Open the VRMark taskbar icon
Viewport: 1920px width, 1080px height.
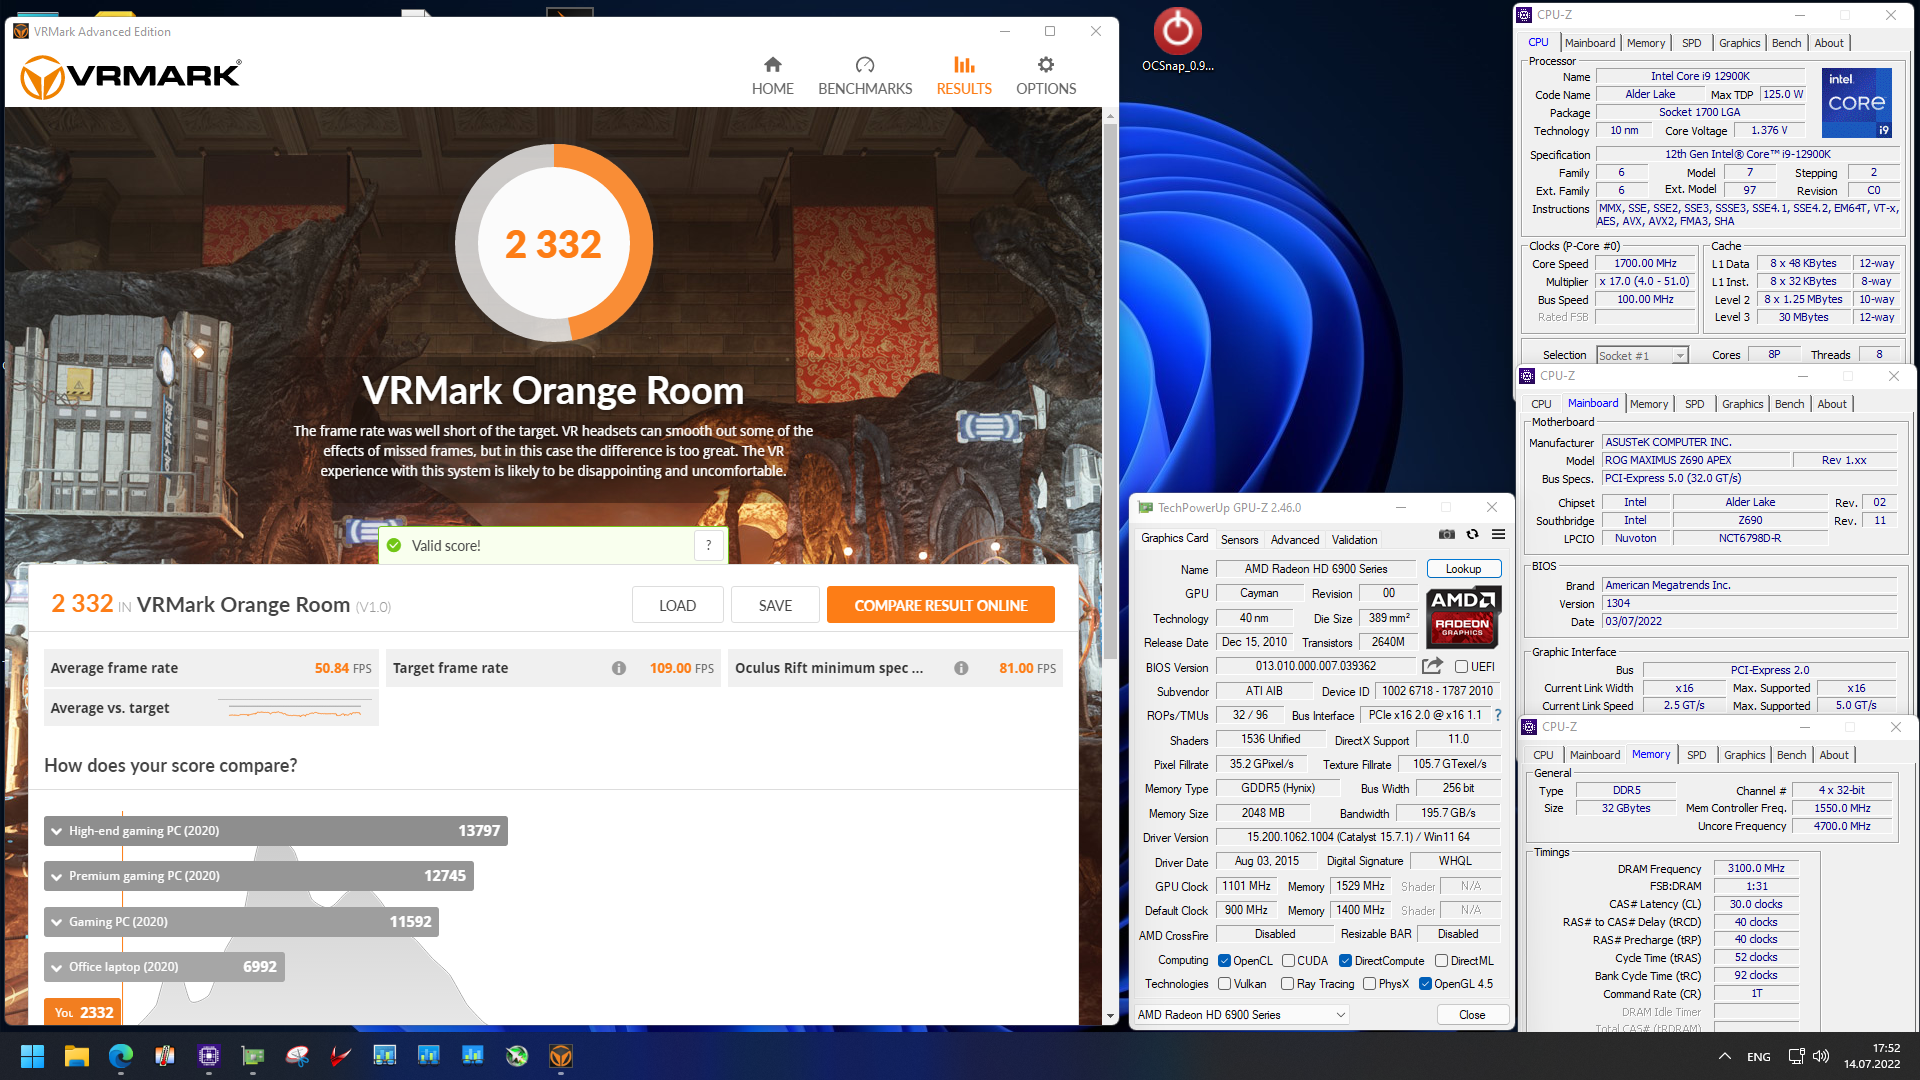561,1056
